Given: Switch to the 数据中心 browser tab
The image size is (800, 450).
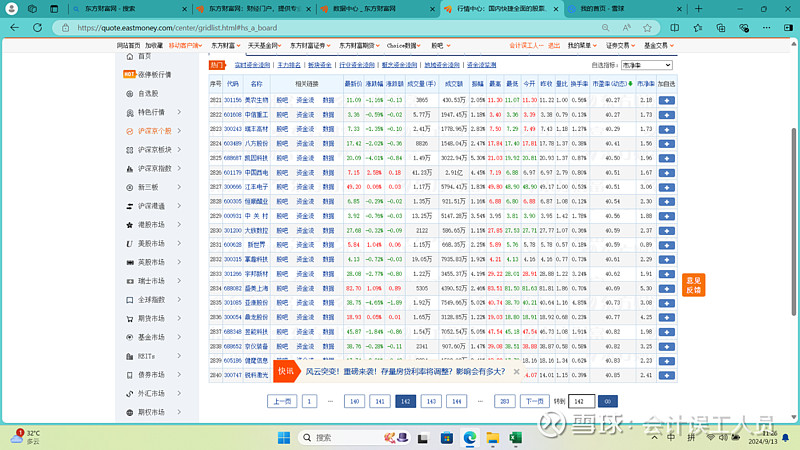Looking at the screenshot, I should pos(377,9).
